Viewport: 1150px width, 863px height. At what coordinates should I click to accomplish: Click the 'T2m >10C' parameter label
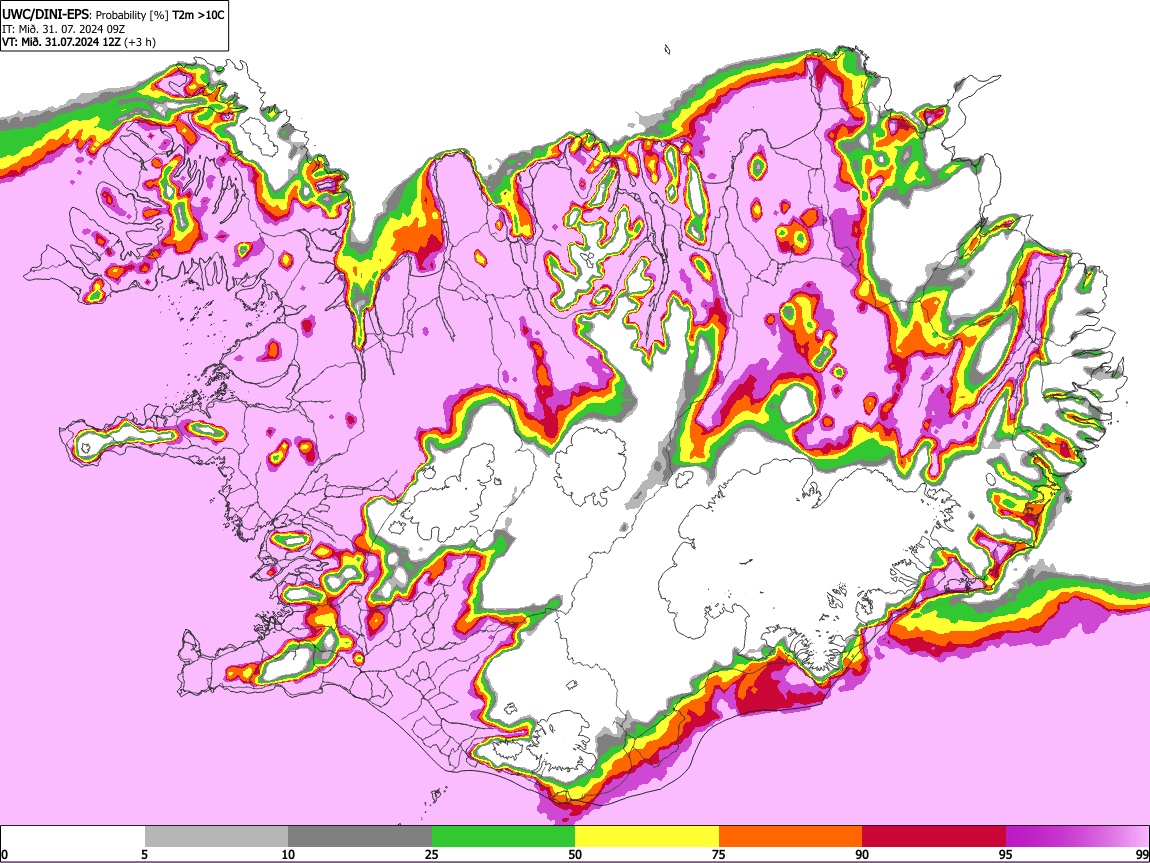pos(198,15)
